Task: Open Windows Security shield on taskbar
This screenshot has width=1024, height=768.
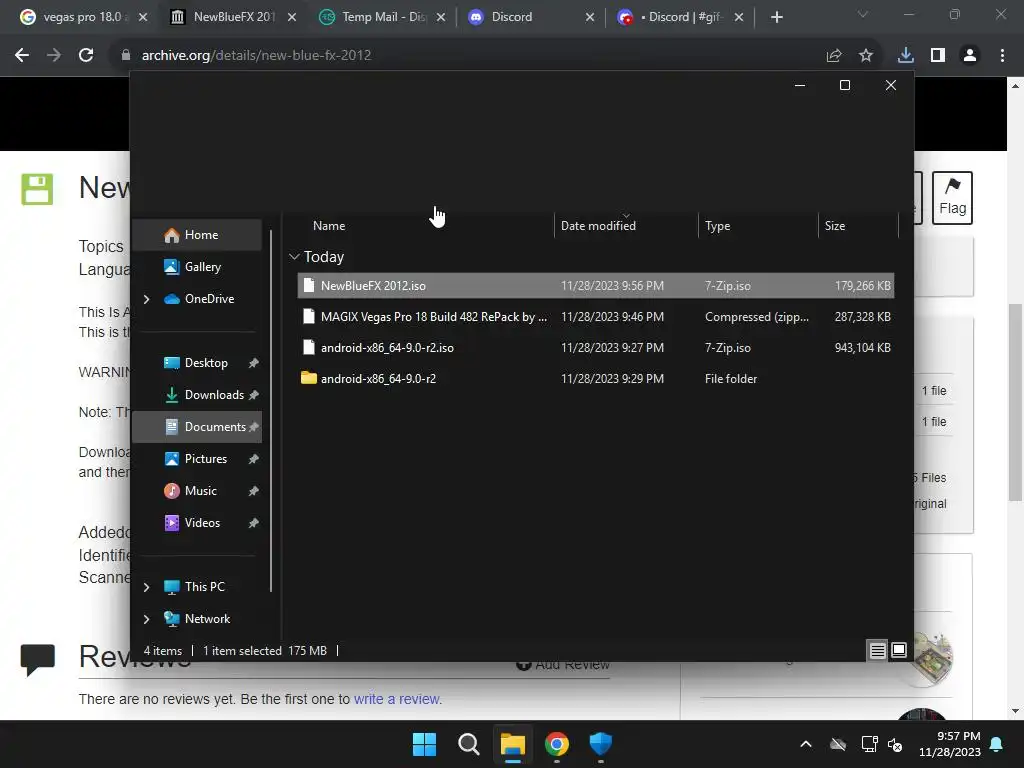Action: (x=601, y=744)
